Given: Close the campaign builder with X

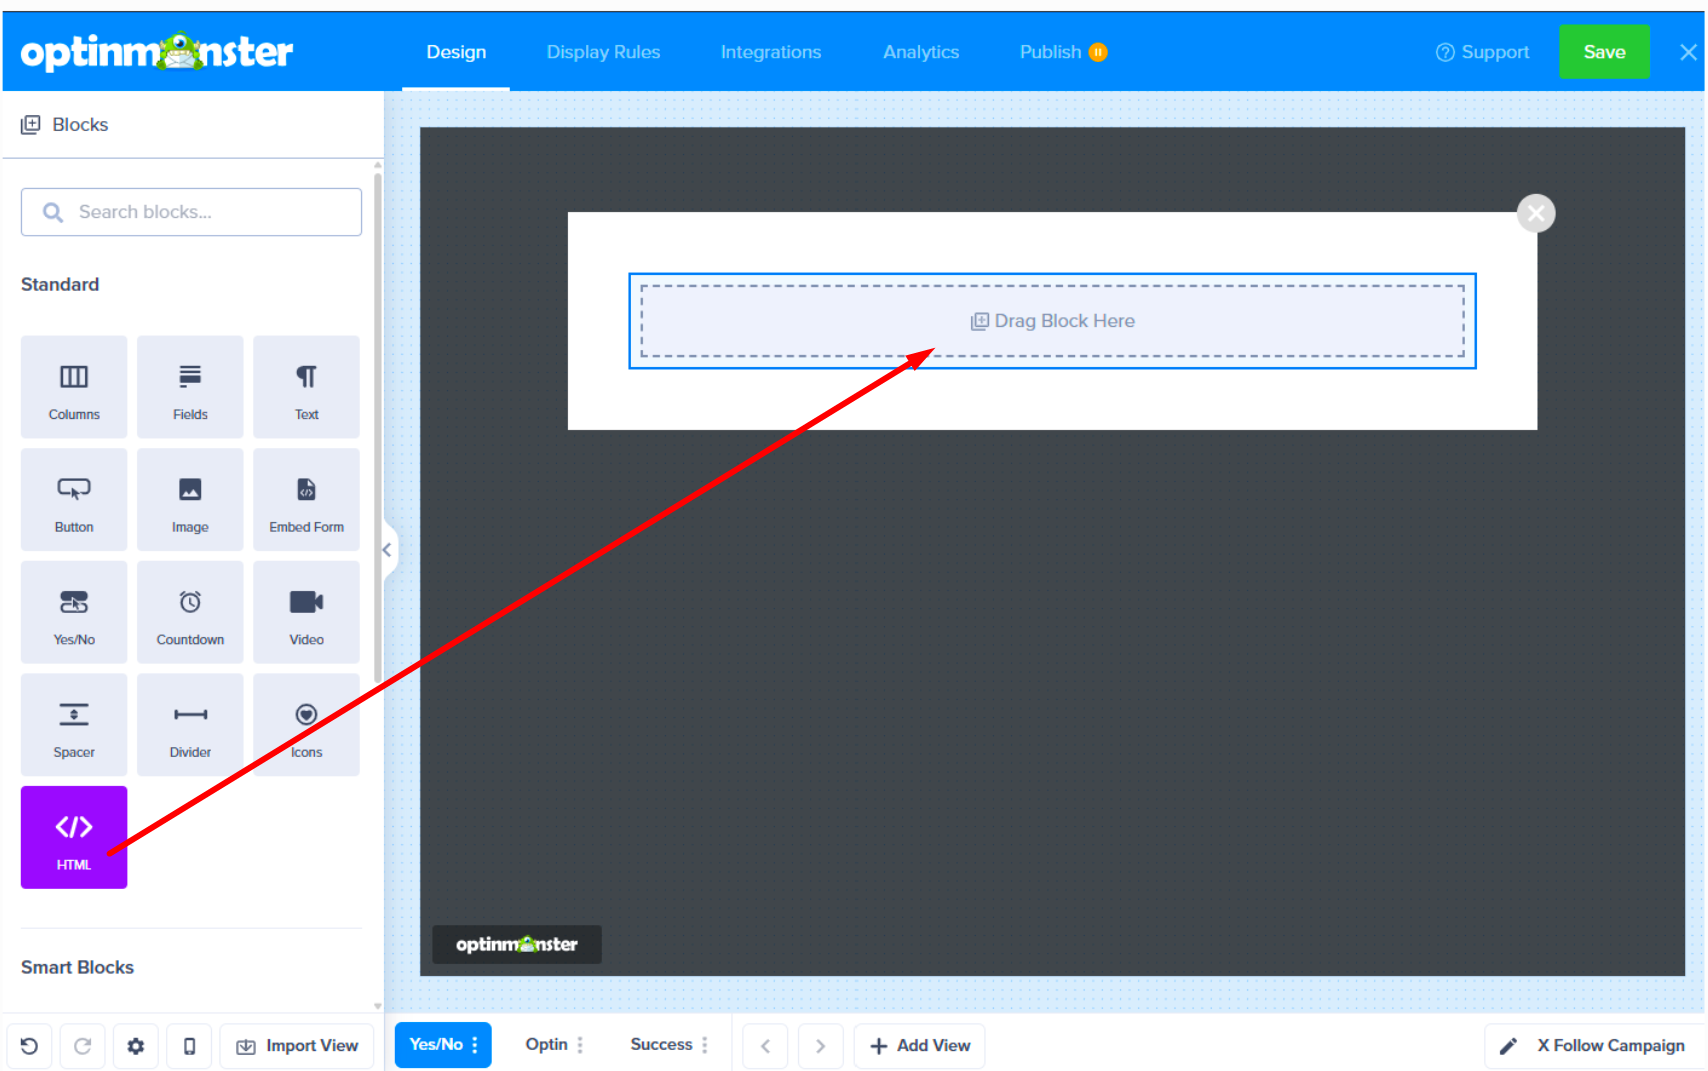Looking at the screenshot, I should (x=1688, y=52).
